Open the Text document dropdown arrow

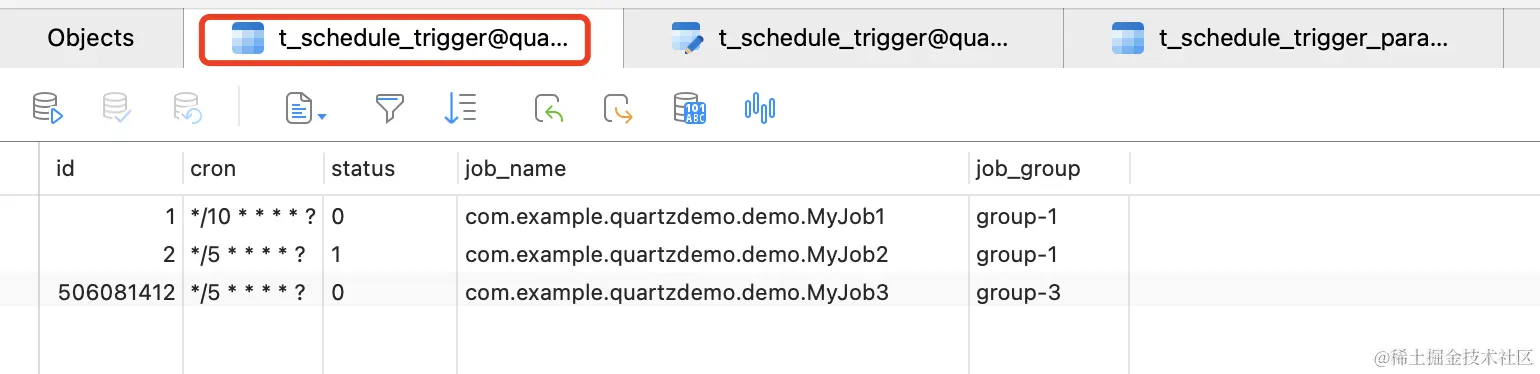tap(322, 117)
